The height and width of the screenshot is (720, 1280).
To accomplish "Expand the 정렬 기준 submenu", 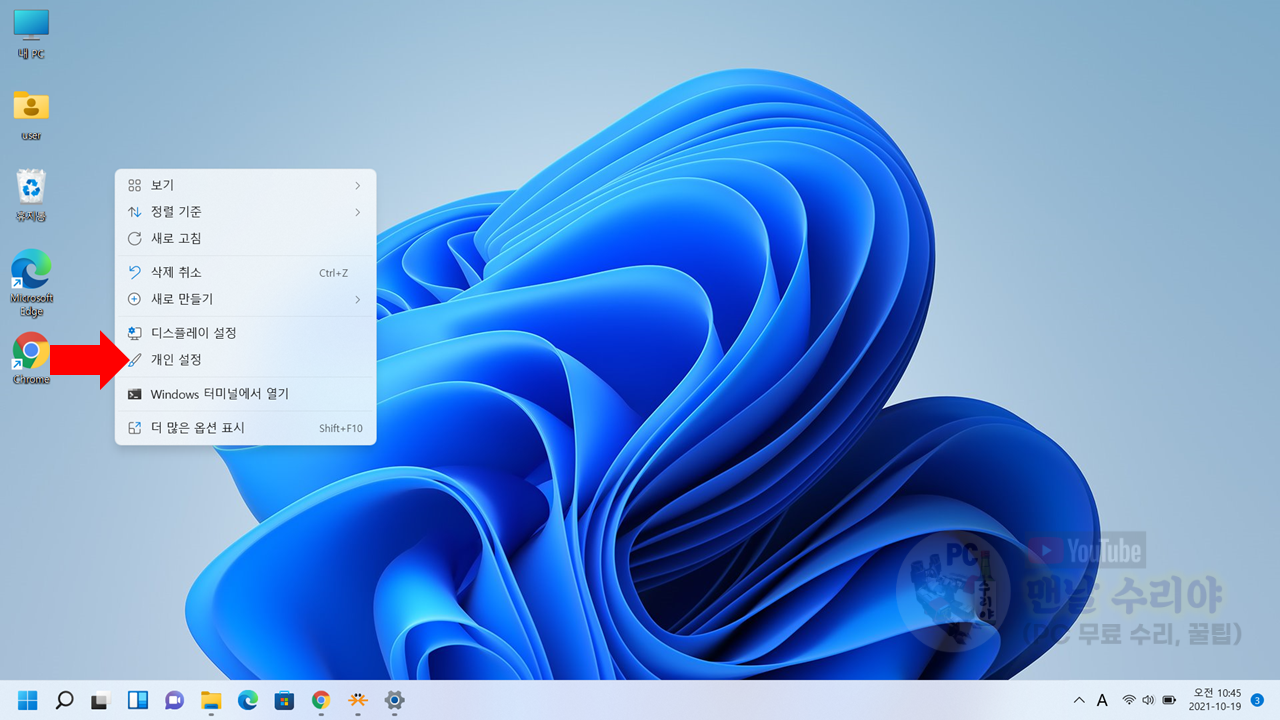I will click(245, 212).
